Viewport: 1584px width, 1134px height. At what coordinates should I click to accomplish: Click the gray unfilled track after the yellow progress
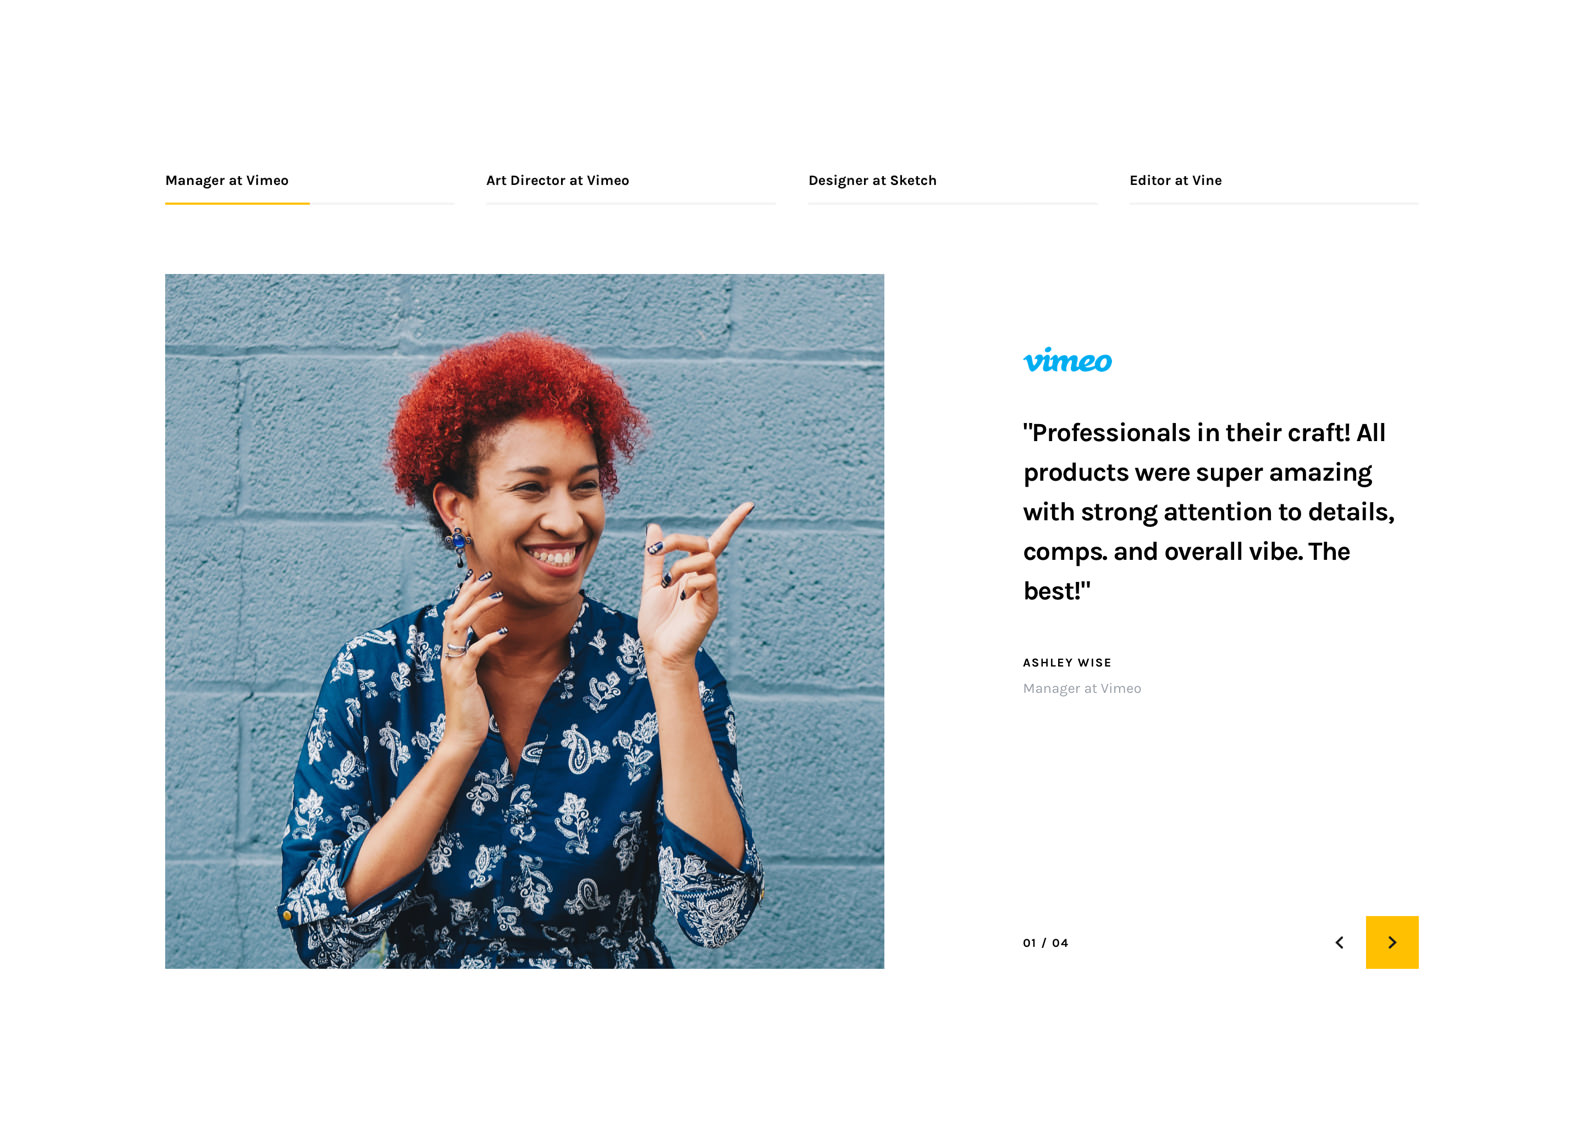[382, 203]
